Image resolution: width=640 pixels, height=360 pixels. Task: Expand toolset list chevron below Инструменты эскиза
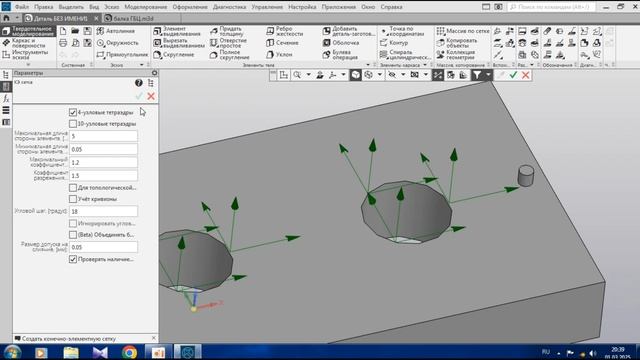28,64
